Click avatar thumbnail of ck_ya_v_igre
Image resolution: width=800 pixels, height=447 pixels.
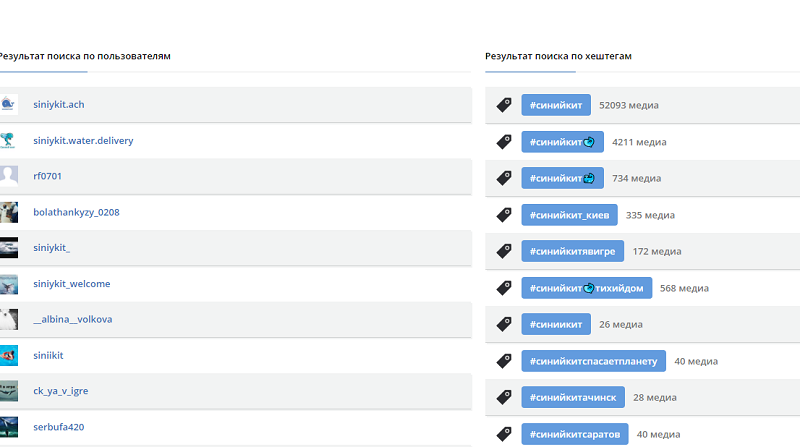pyautogui.click(x=9, y=391)
